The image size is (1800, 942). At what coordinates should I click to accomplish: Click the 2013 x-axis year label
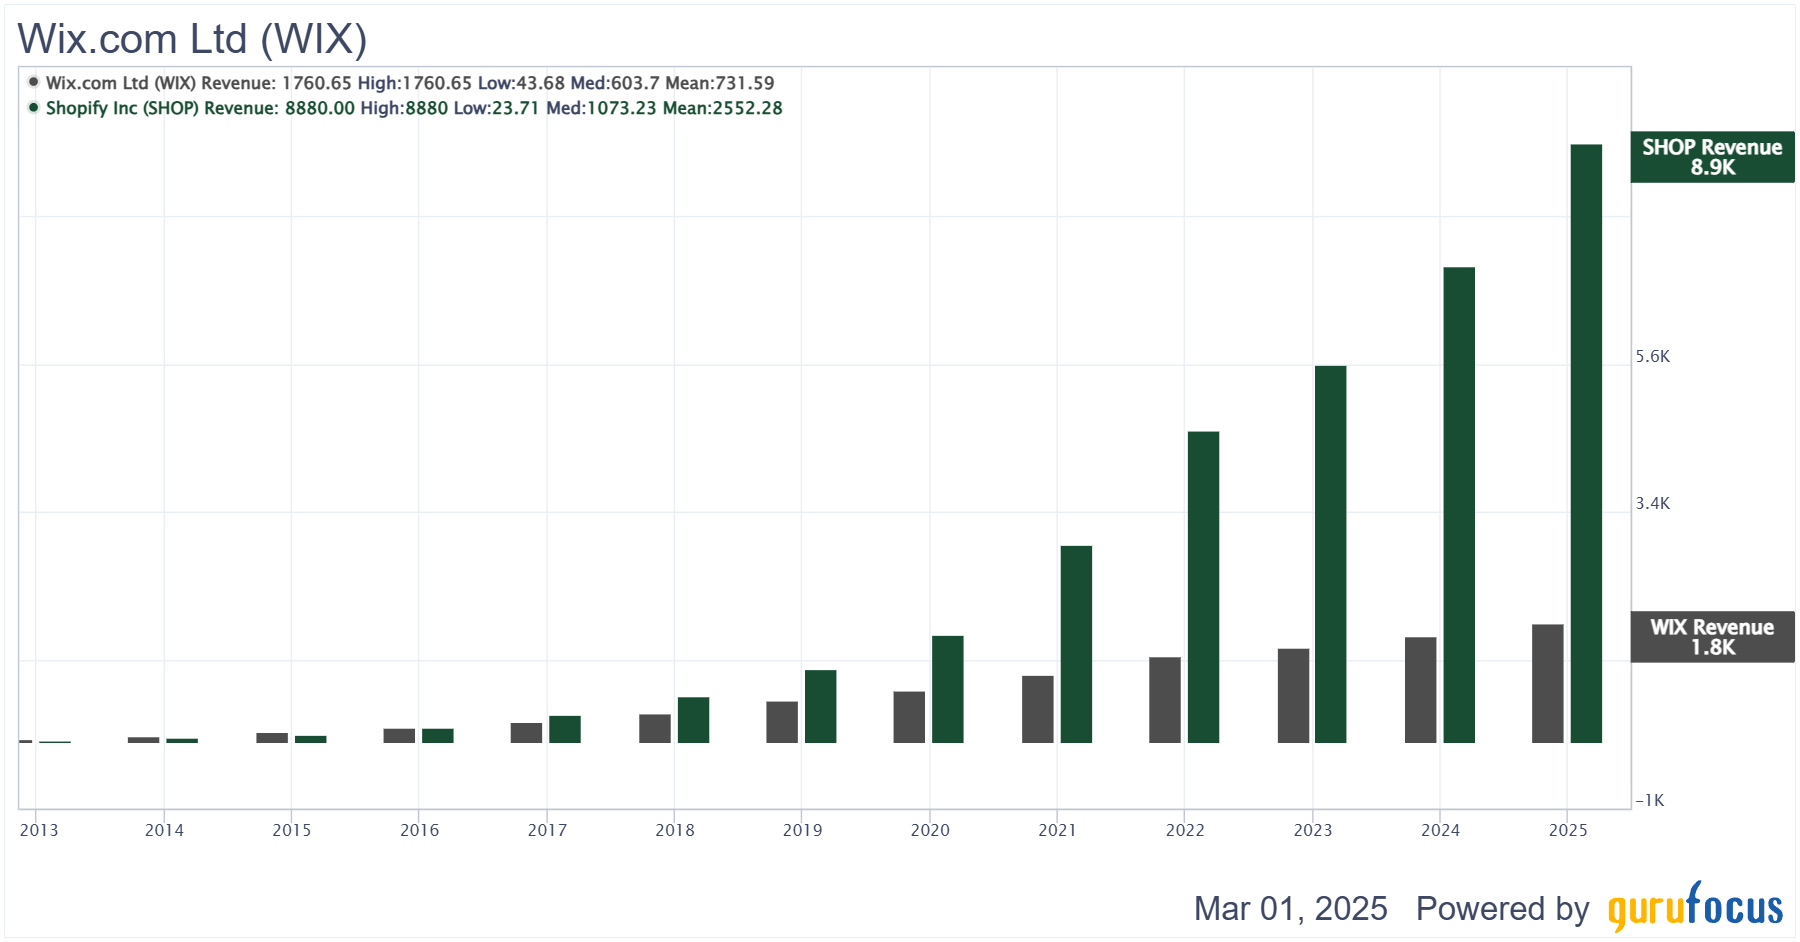pyautogui.click(x=39, y=830)
